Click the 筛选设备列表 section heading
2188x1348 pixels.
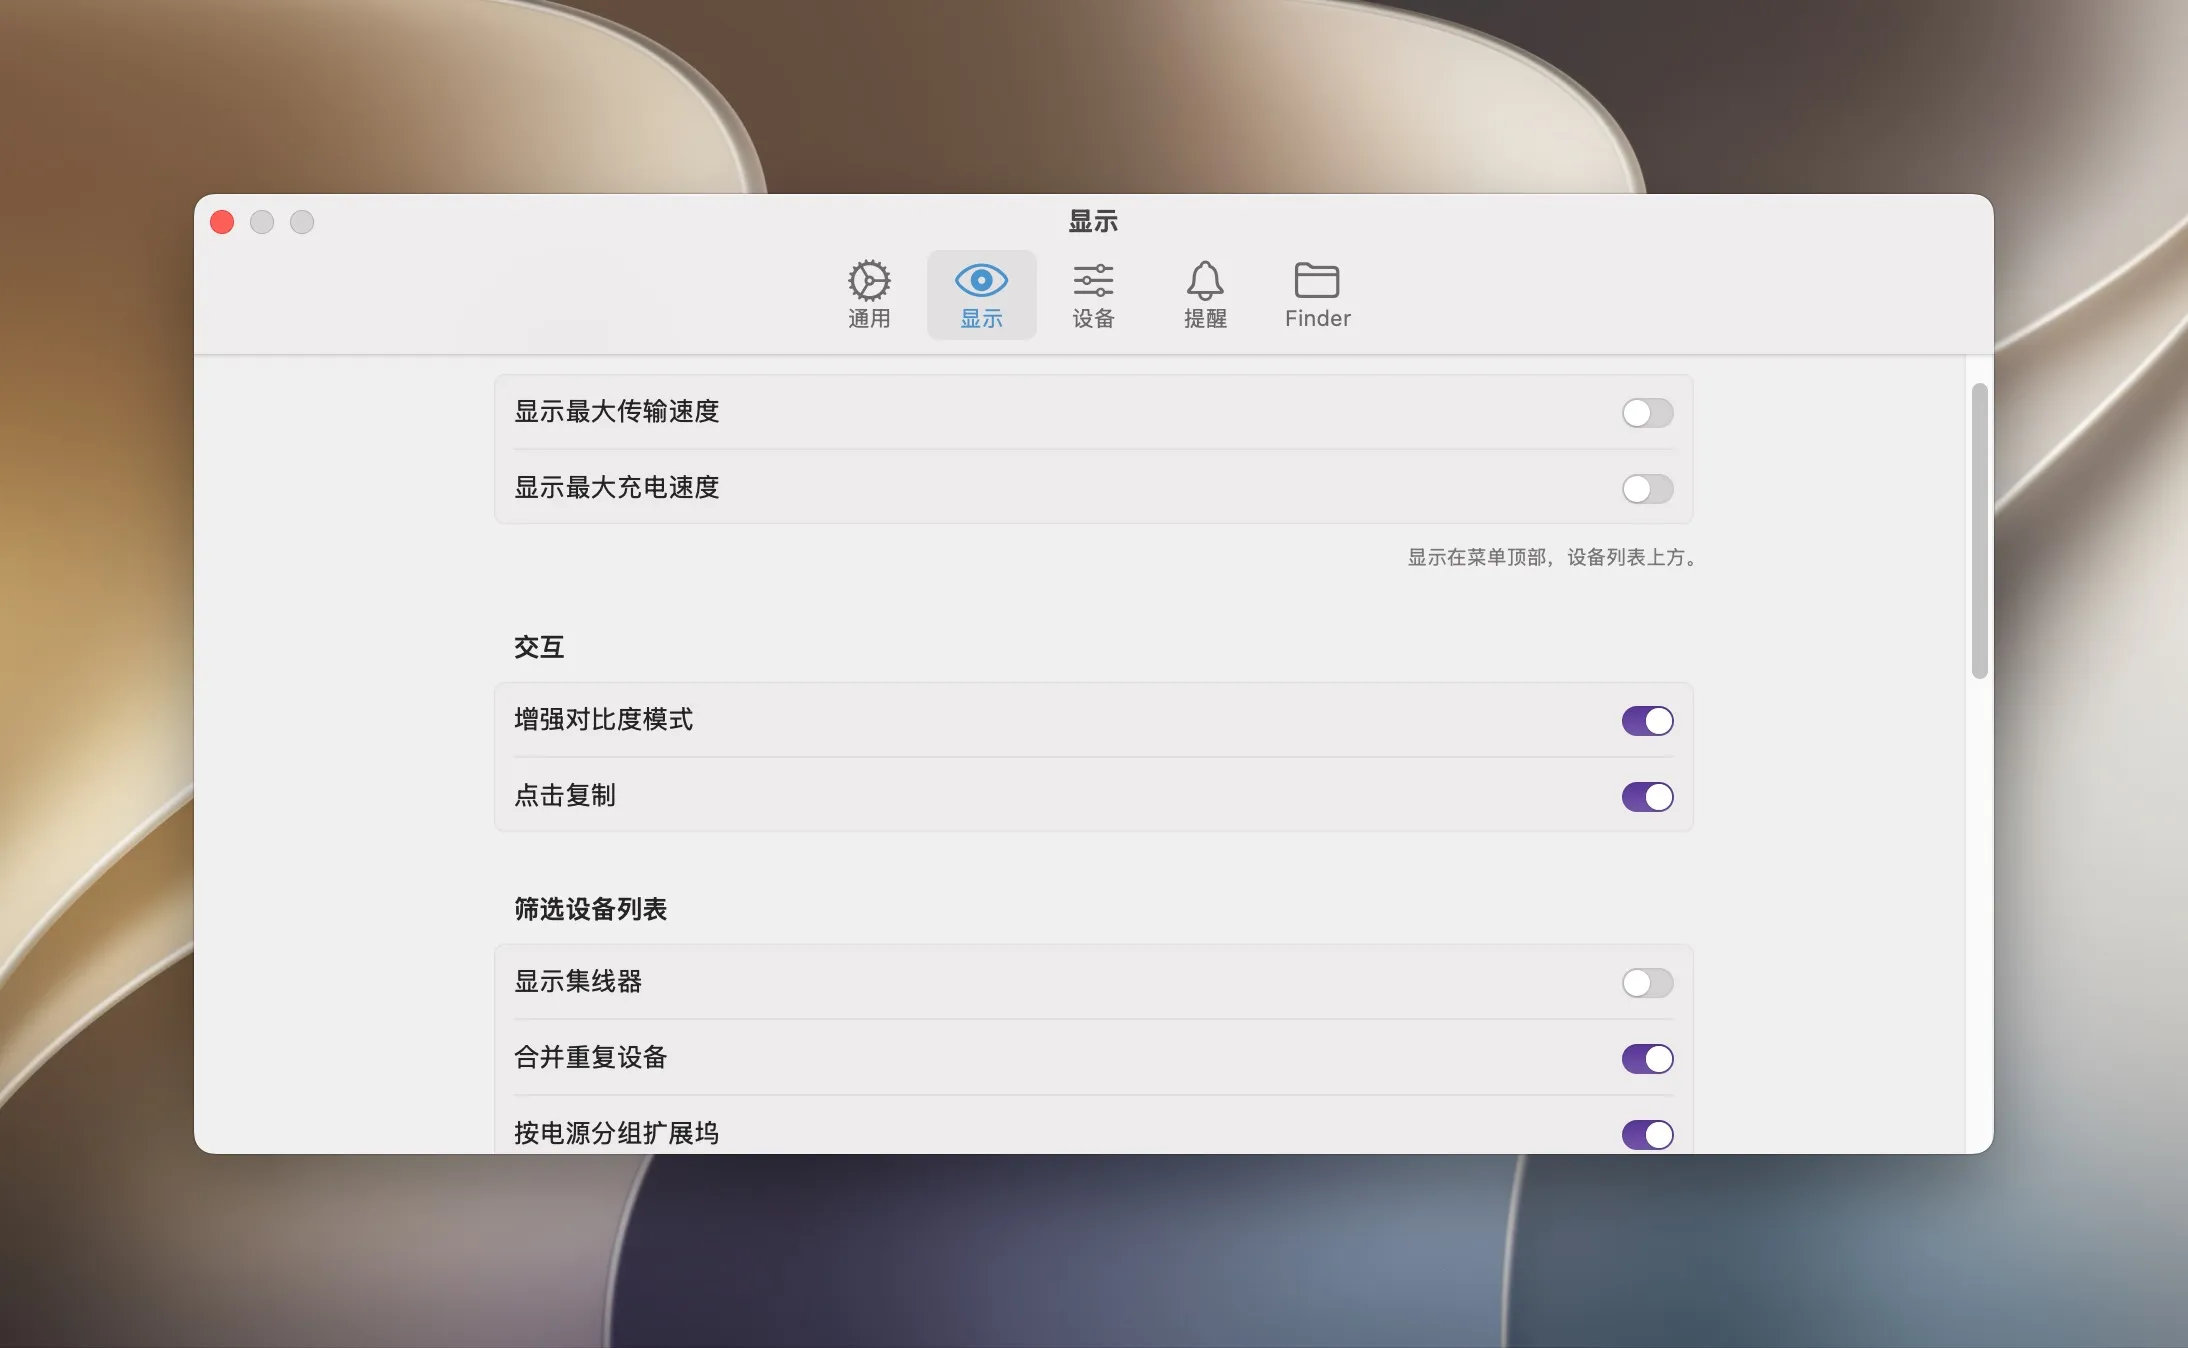click(x=590, y=909)
